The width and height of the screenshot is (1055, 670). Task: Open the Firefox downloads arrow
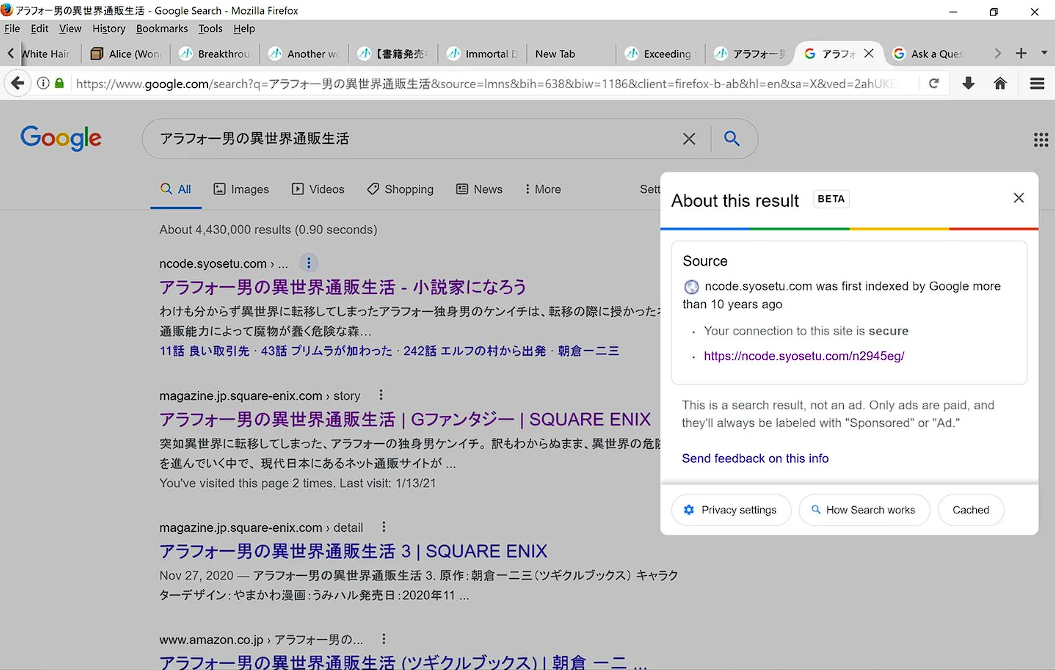tap(968, 83)
